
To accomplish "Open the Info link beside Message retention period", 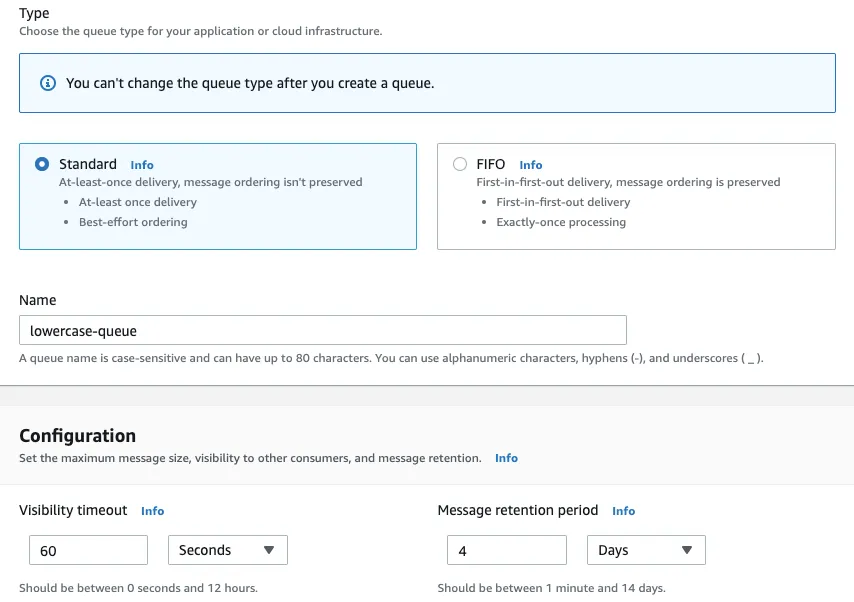I will [623, 511].
